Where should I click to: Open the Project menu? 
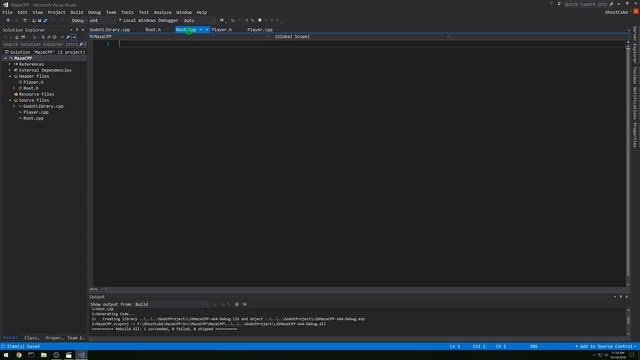coord(56,12)
